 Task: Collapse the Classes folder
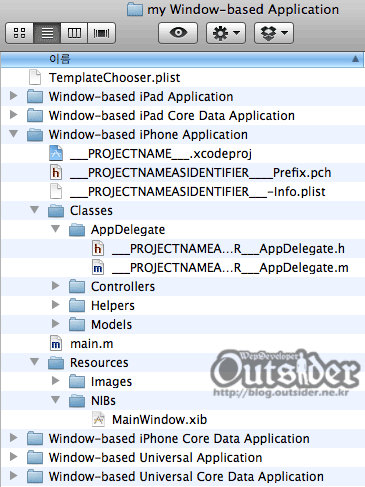coord(35,210)
